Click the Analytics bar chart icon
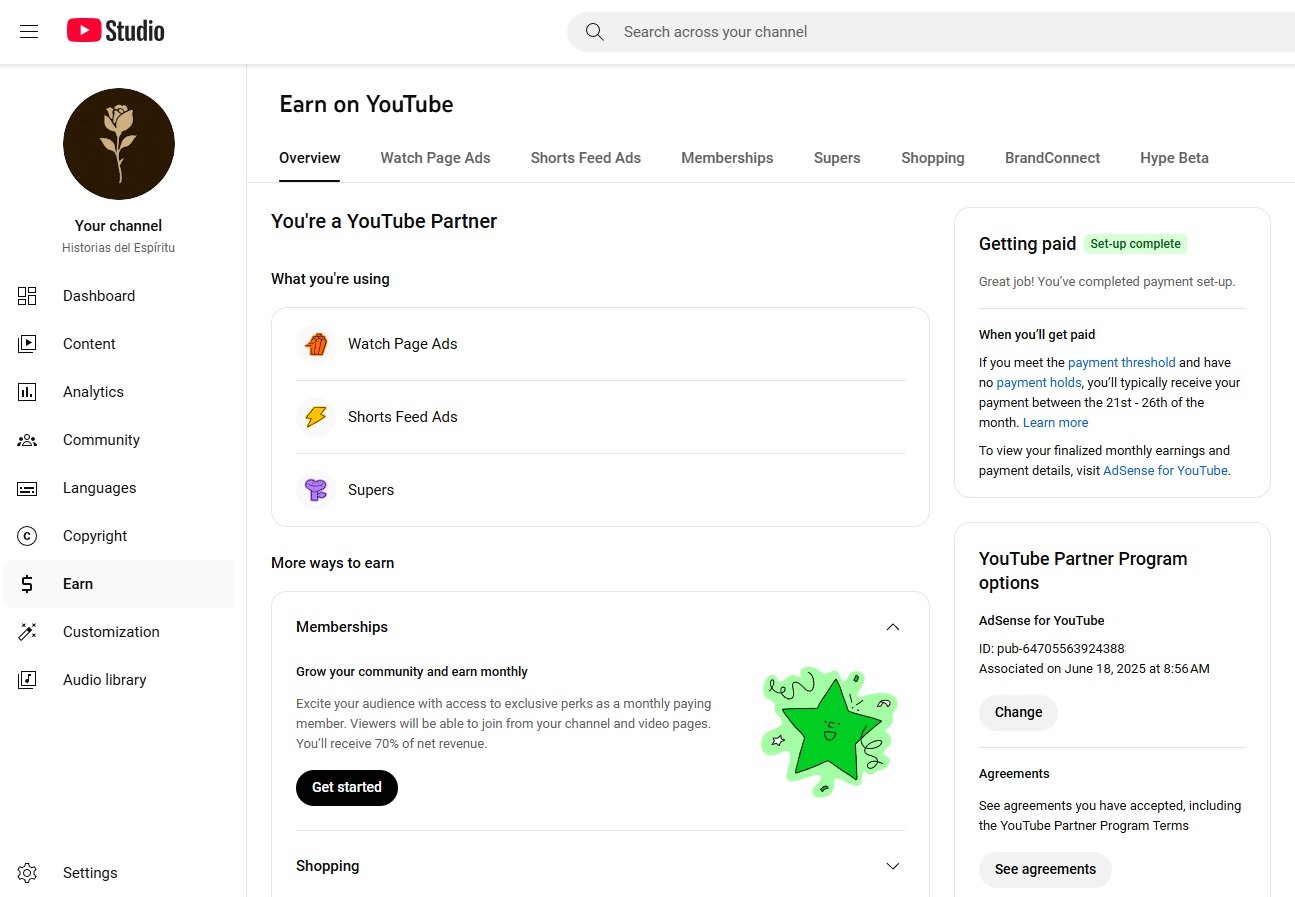This screenshot has height=897, width=1295. 27,392
